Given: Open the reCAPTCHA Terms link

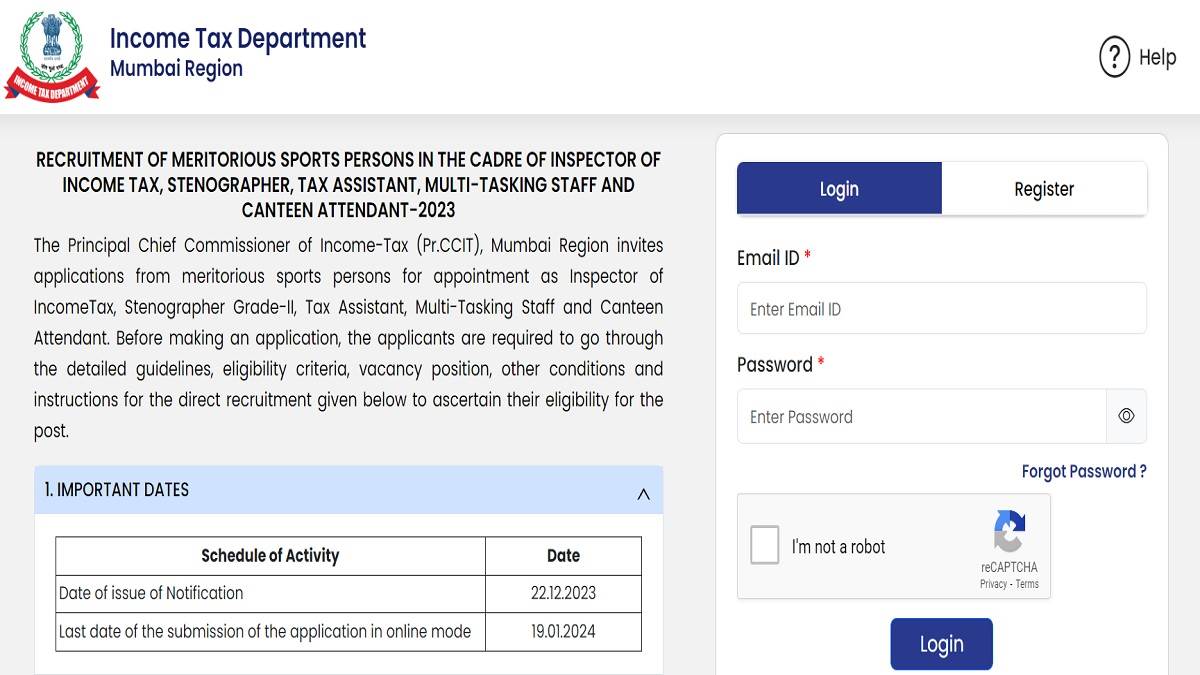Looking at the screenshot, I should click(1027, 584).
